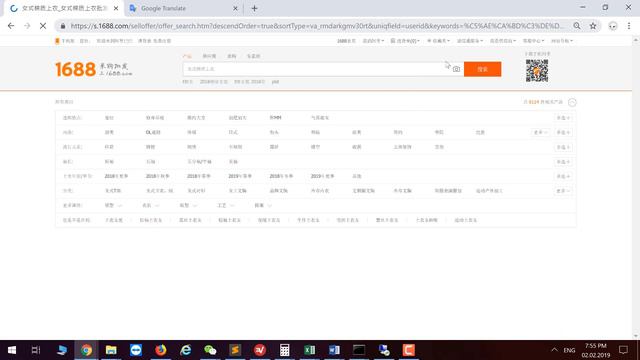The height and width of the screenshot is (360, 640).
Task: Open Excel from the taskbar
Action: pos(309,350)
